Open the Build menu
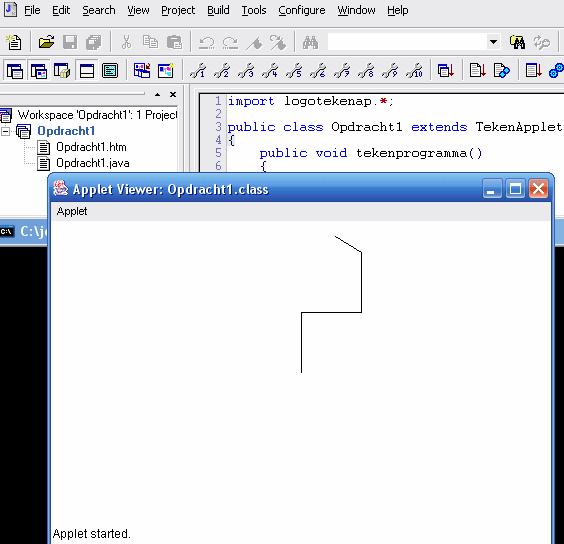 [218, 10]
